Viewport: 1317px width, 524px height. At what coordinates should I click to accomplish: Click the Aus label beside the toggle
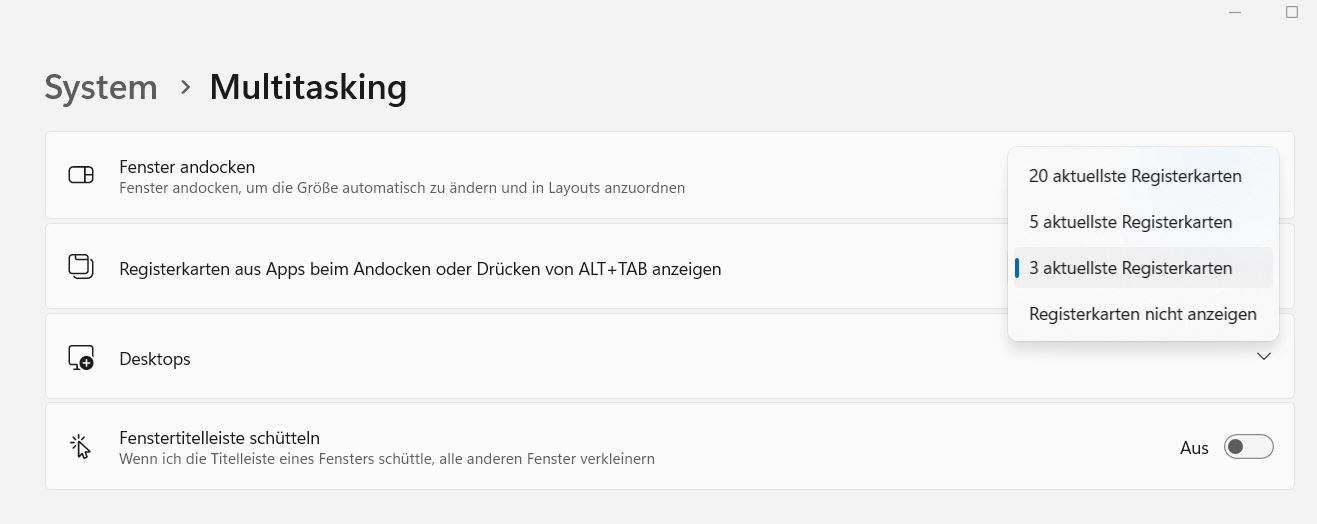[x=1194, y=448]
